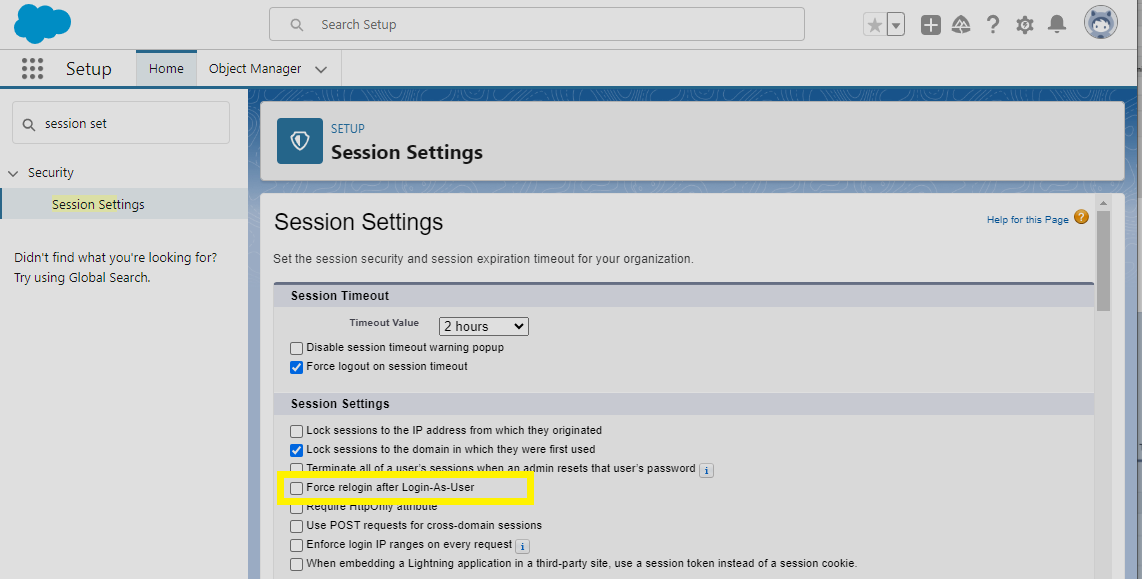Open the Timeout Value dropdown
This screenshot has width=1142, height=579.
click(x=484, y=326)
